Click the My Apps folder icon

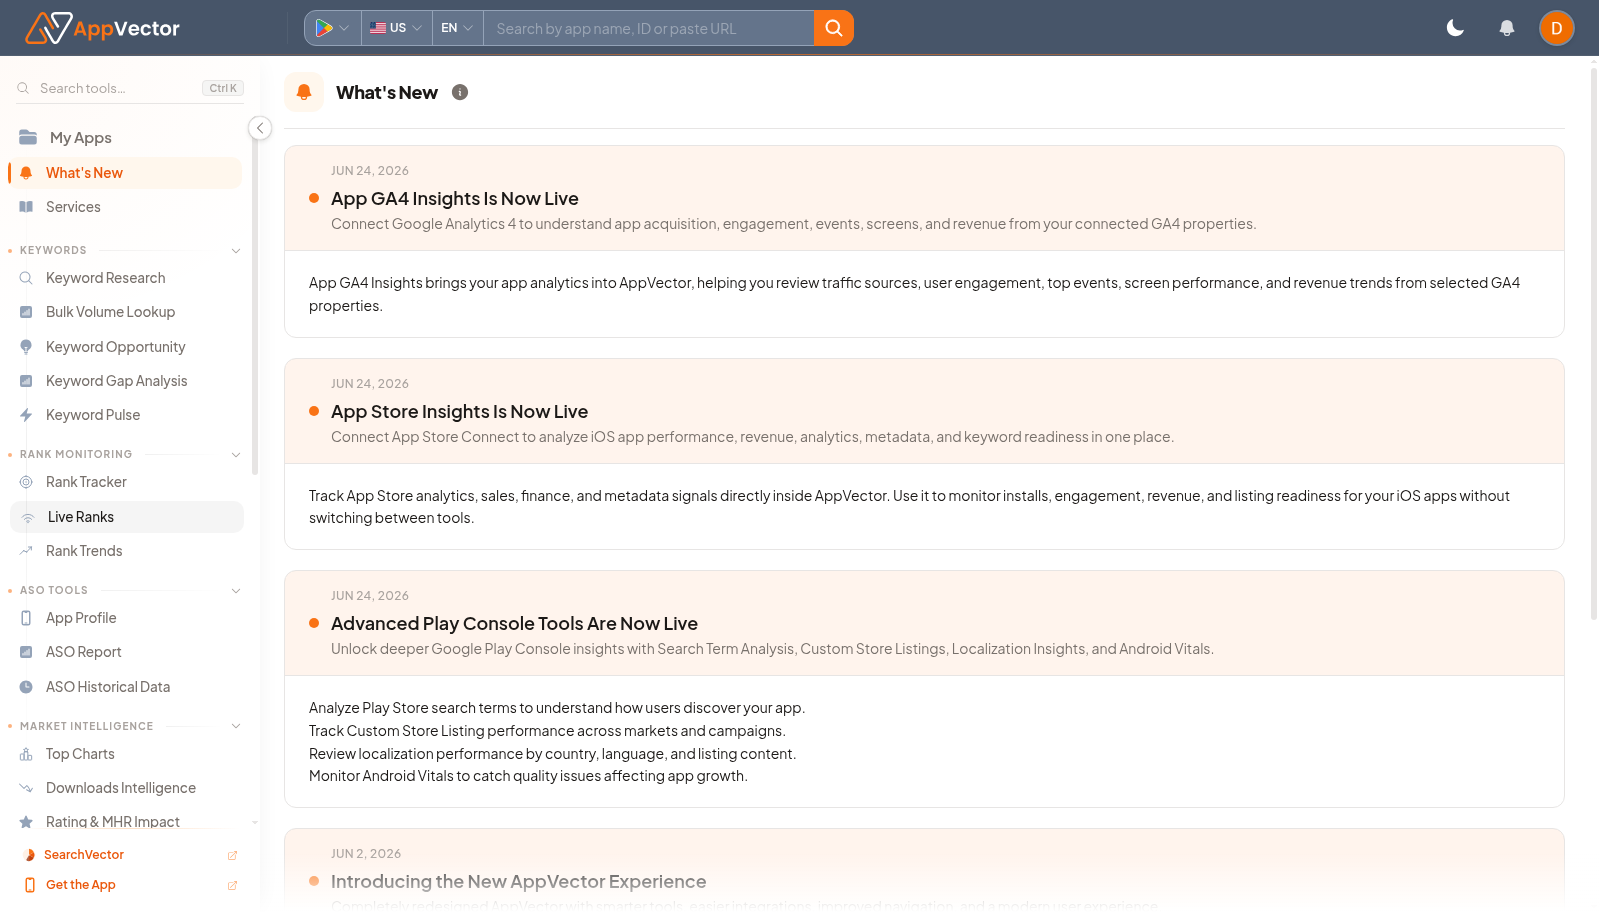click(x=28, y=137)
